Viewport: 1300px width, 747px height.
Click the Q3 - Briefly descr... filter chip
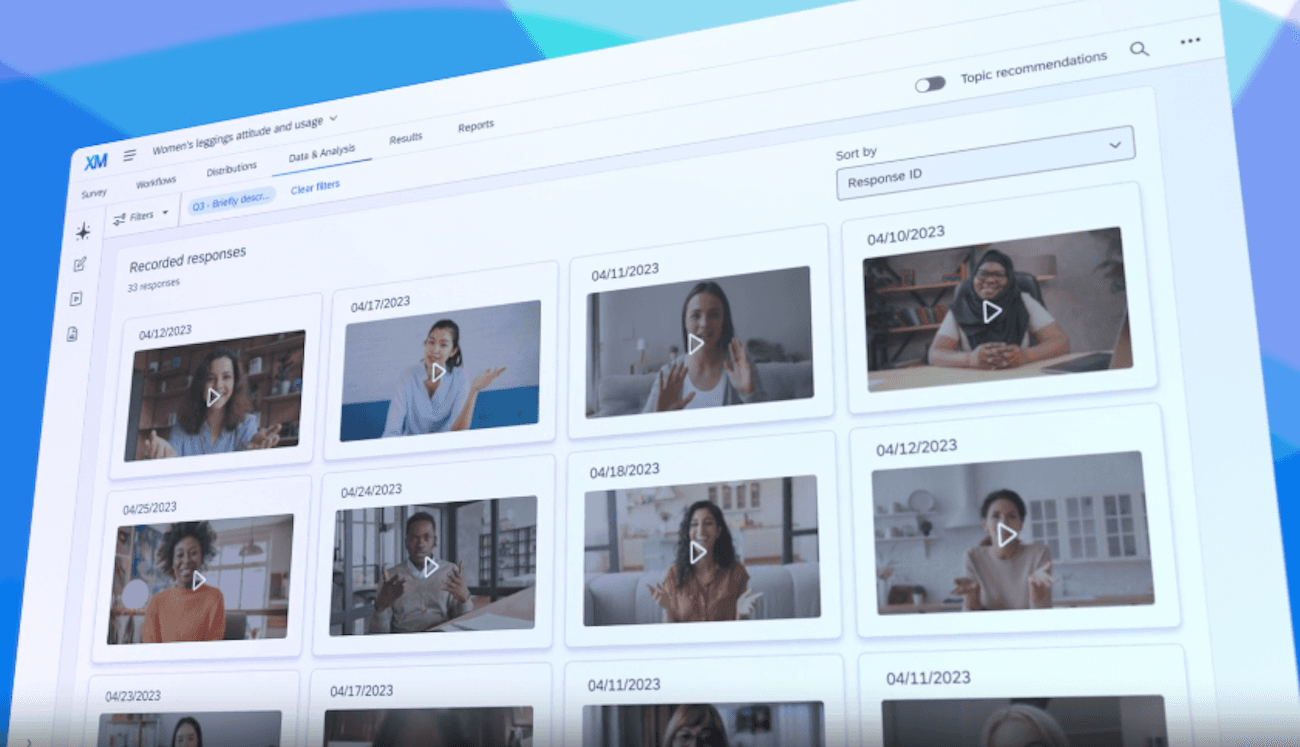click(231, 201)
